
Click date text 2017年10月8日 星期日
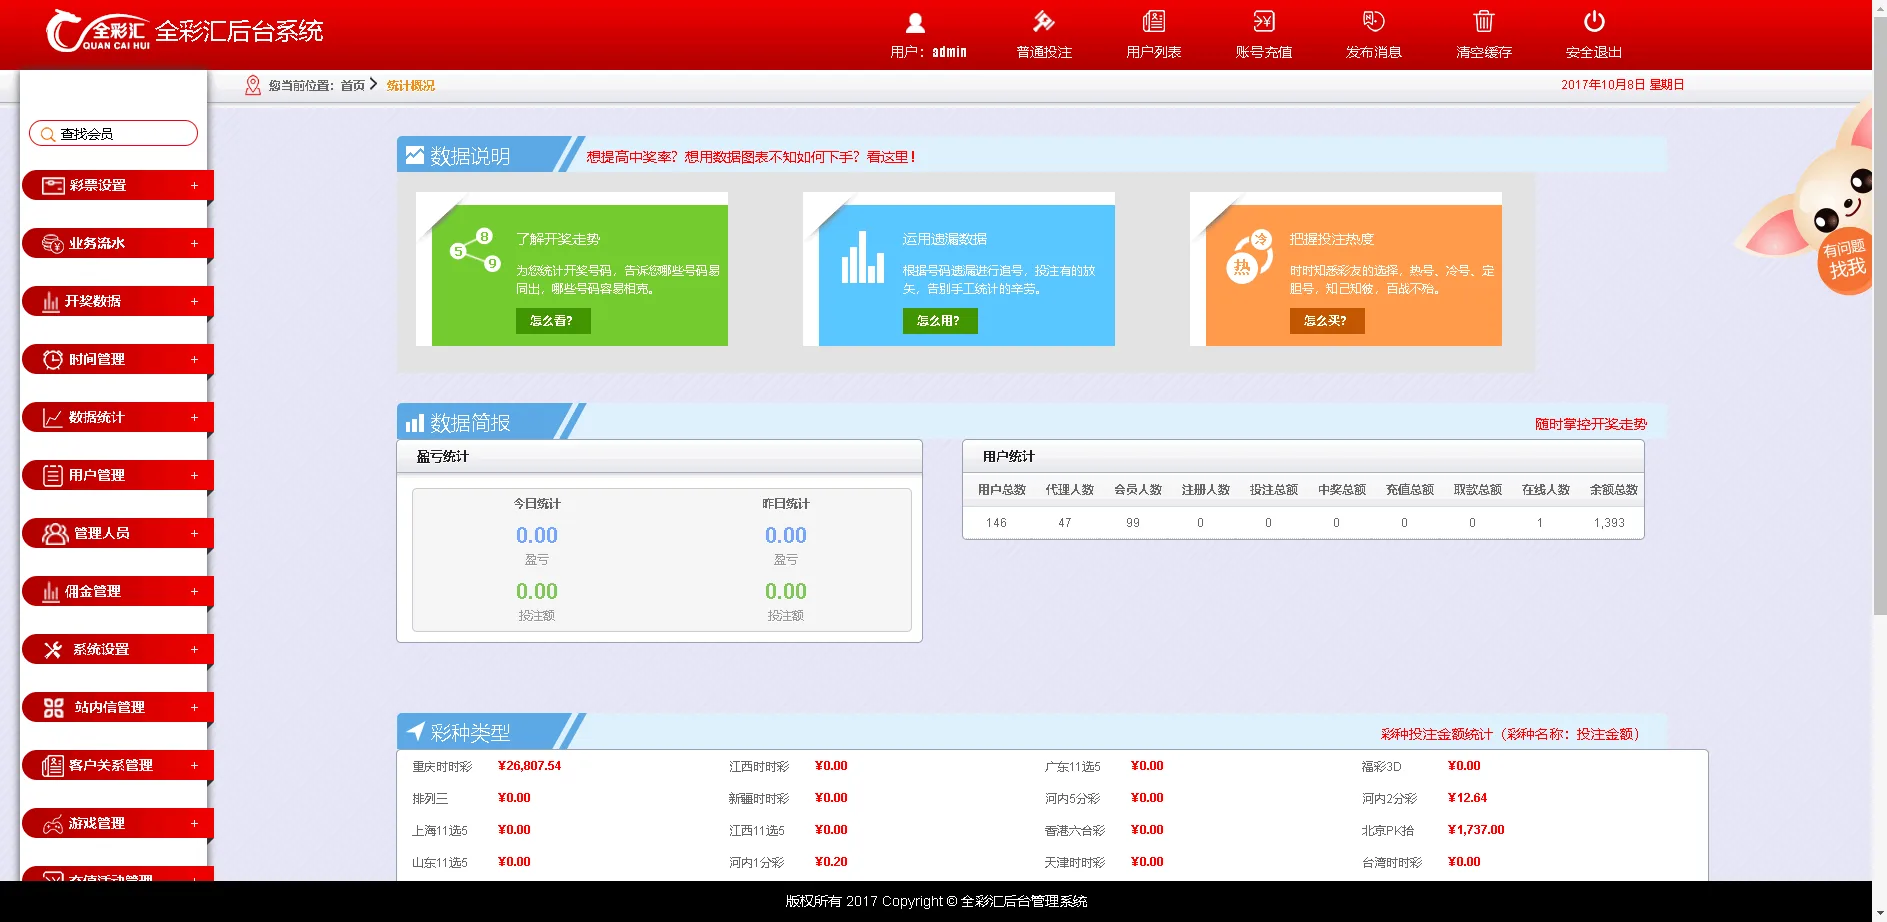click(1623, 85)
